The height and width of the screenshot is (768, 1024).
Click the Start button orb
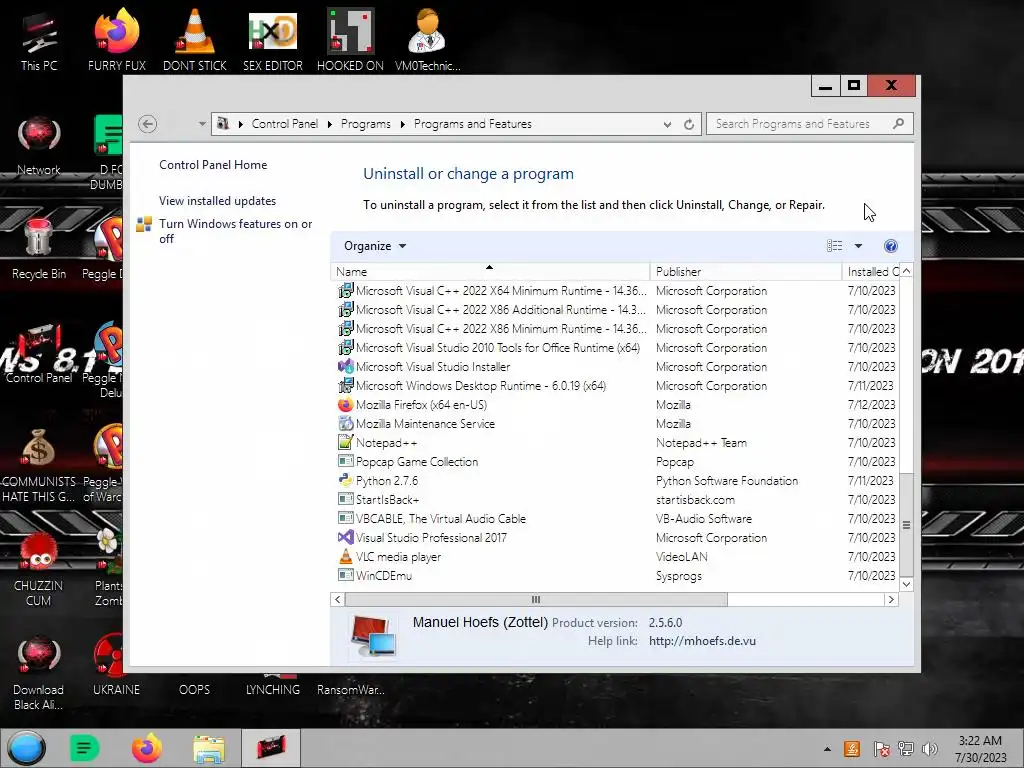click(27, 748)
